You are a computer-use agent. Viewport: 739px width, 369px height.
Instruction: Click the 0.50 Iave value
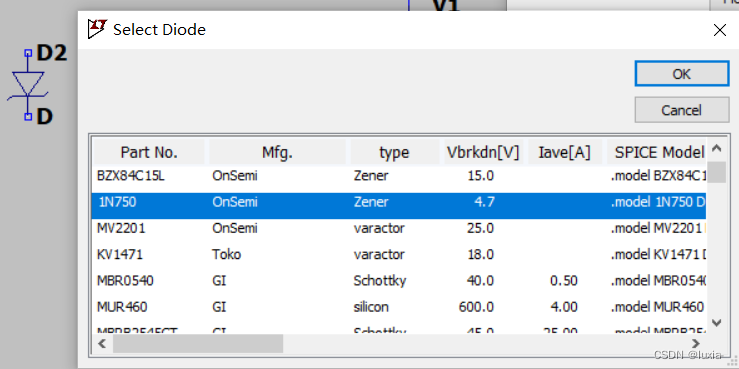click(564, 281)
